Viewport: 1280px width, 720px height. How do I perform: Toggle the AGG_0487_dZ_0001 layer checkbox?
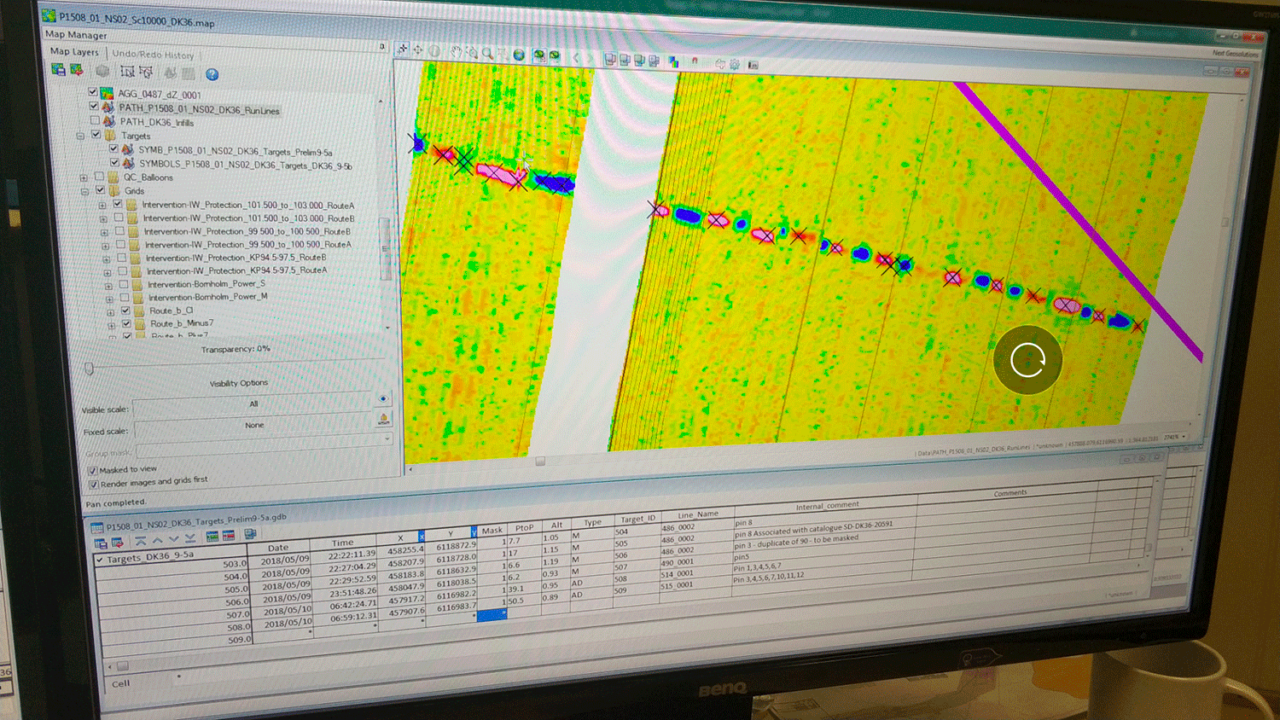coord(93,92)
